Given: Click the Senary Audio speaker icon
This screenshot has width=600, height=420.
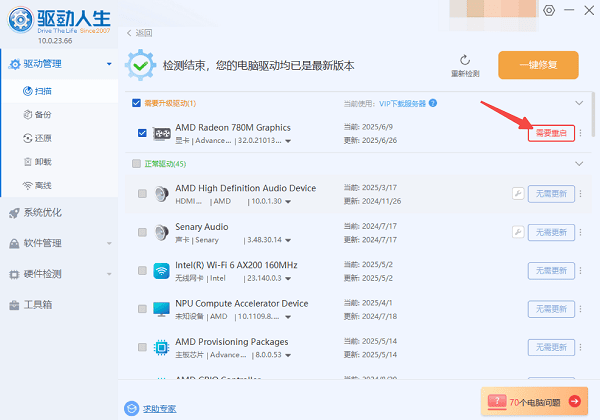Looking at the screenshot, I should (161, 233).
